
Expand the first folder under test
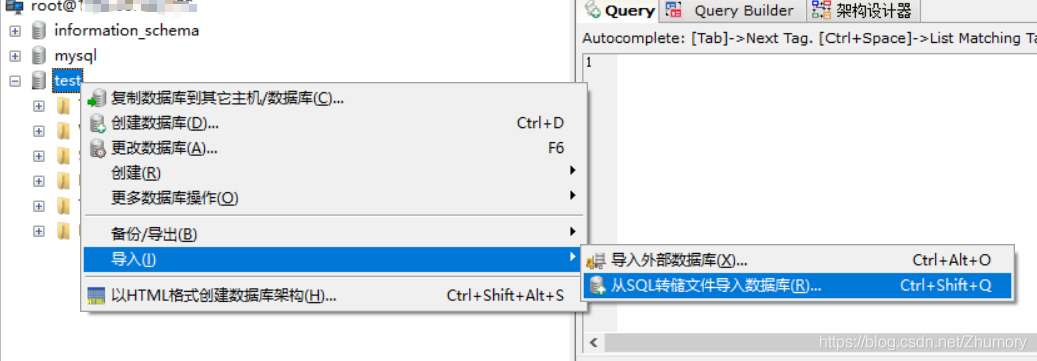point(39,106)
